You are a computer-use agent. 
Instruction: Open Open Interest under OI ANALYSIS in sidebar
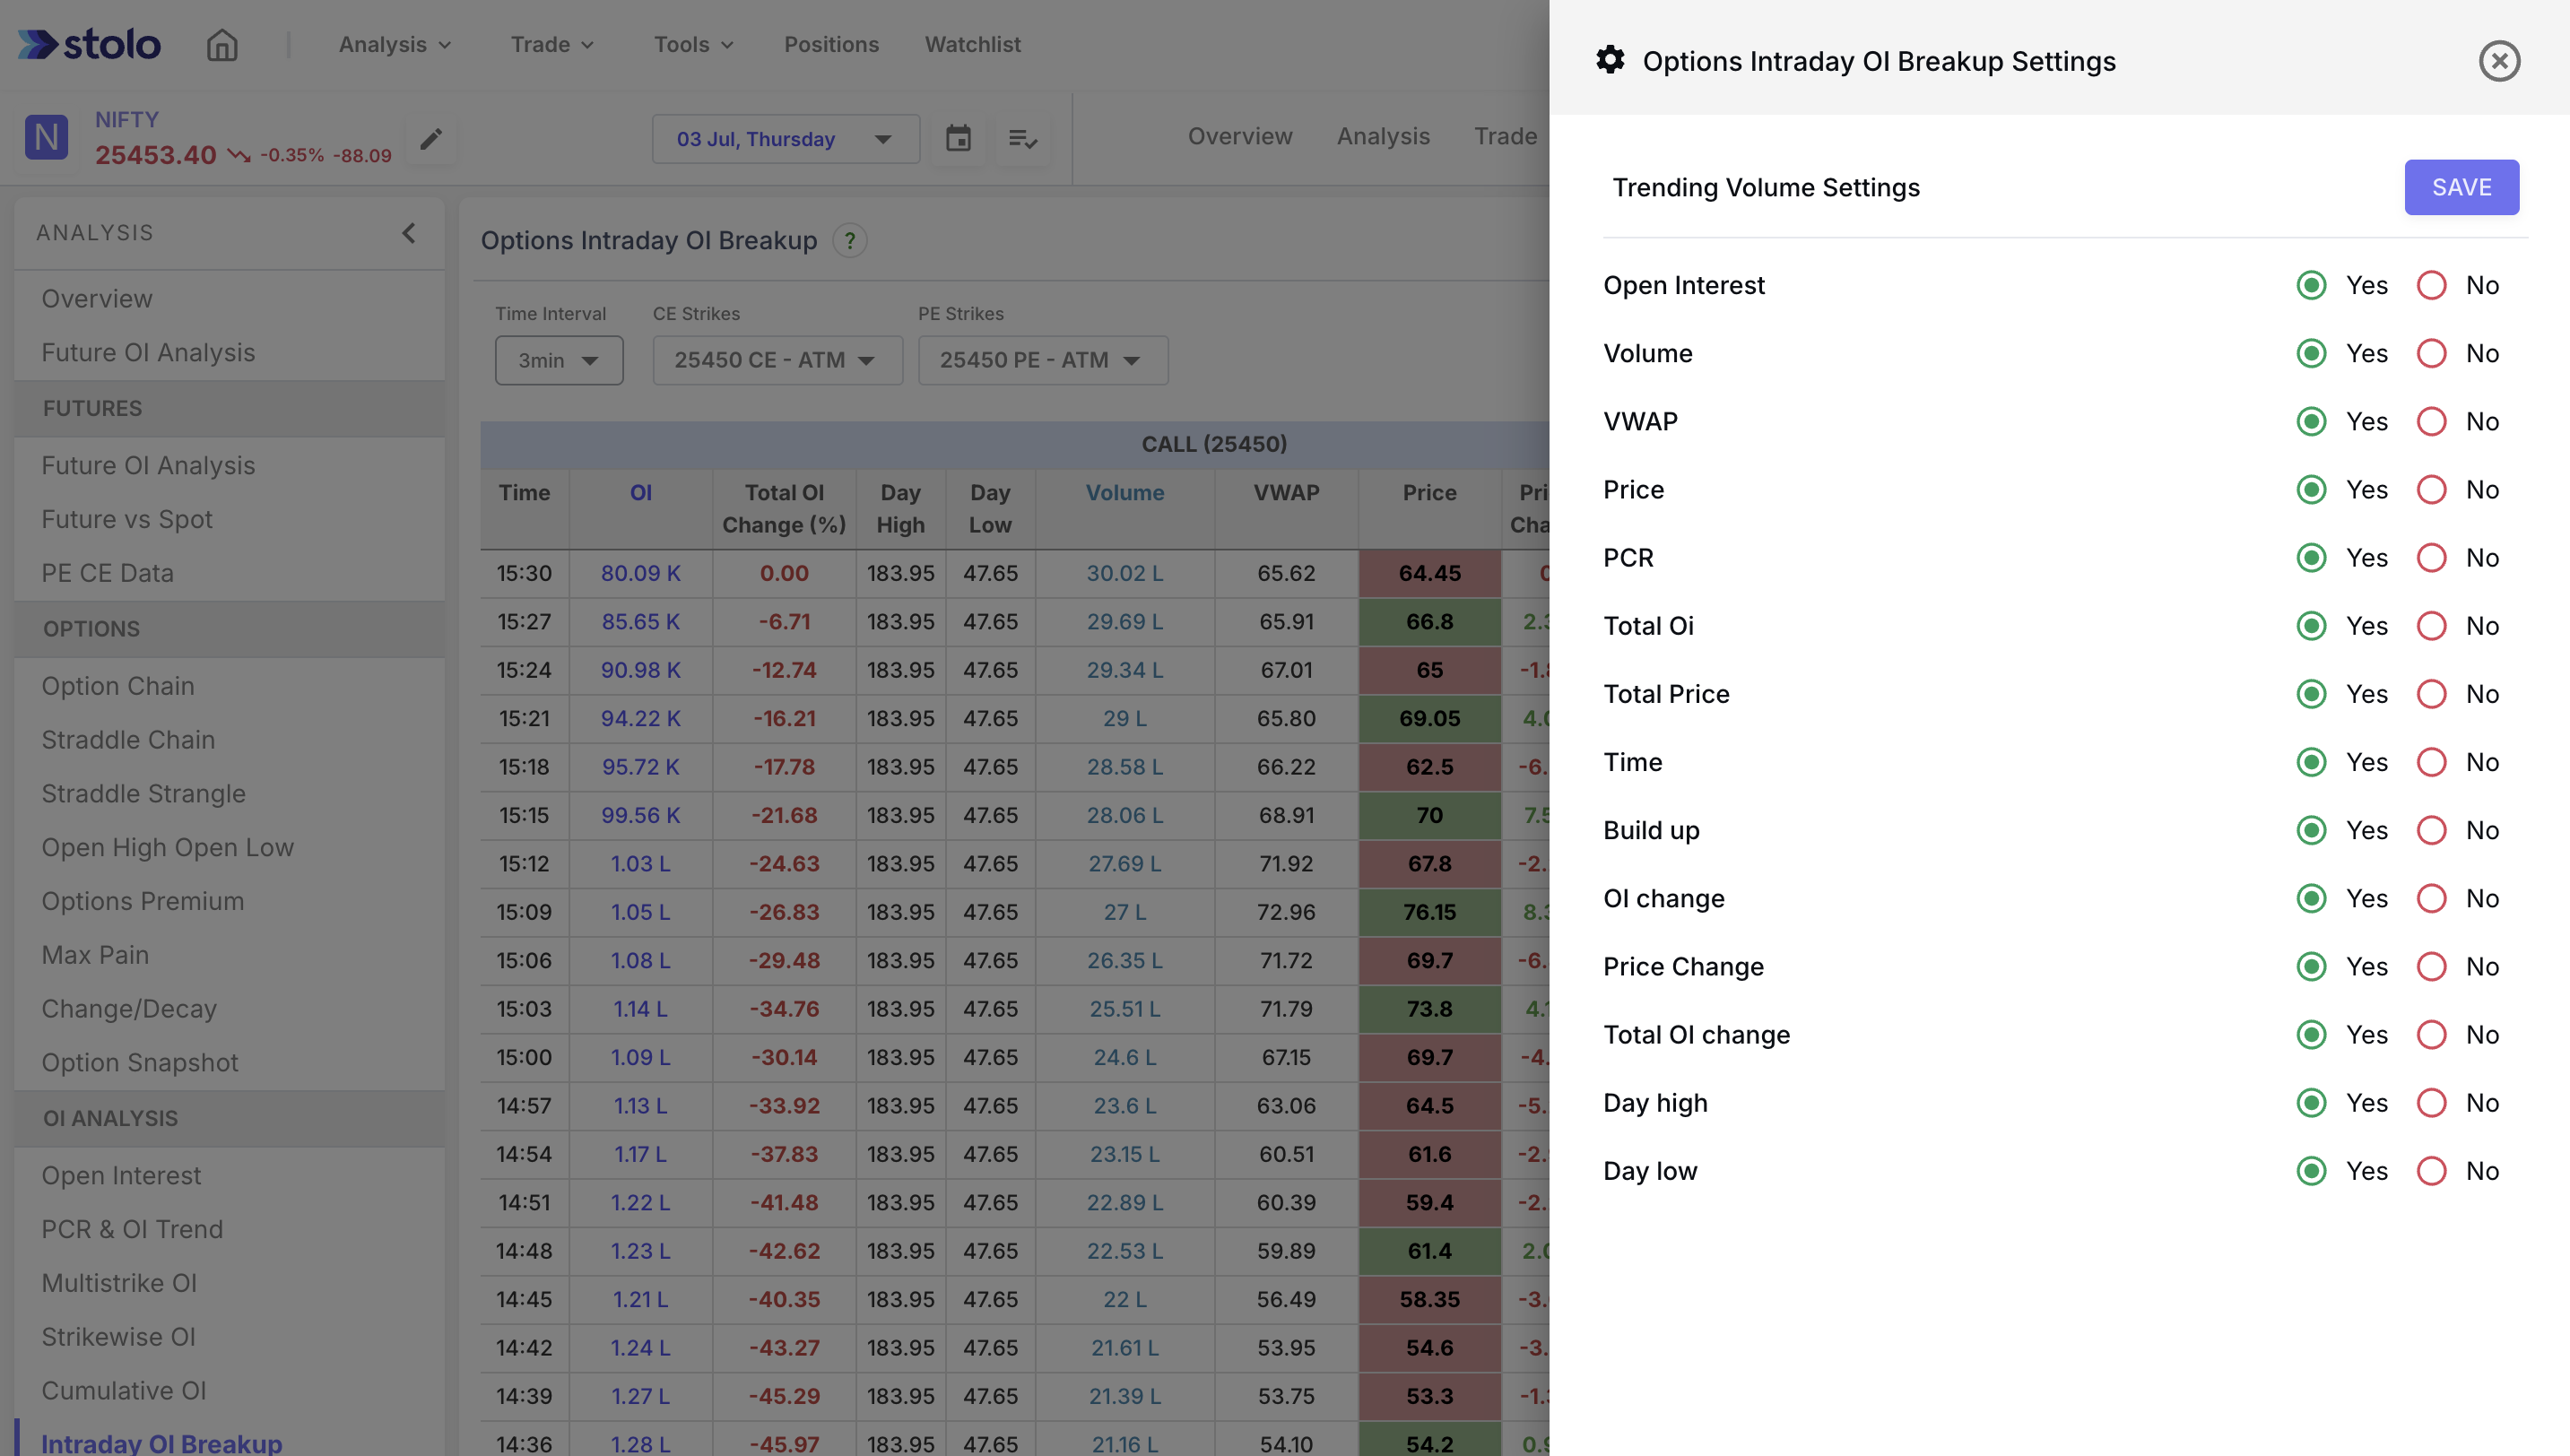pos(120,1175)
